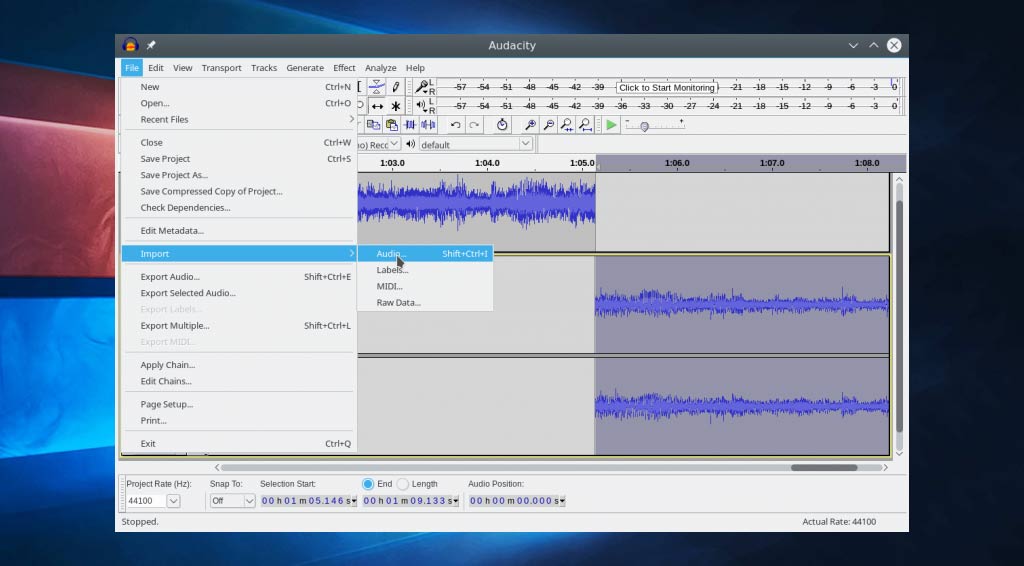Click Exit in File menu

239,443
